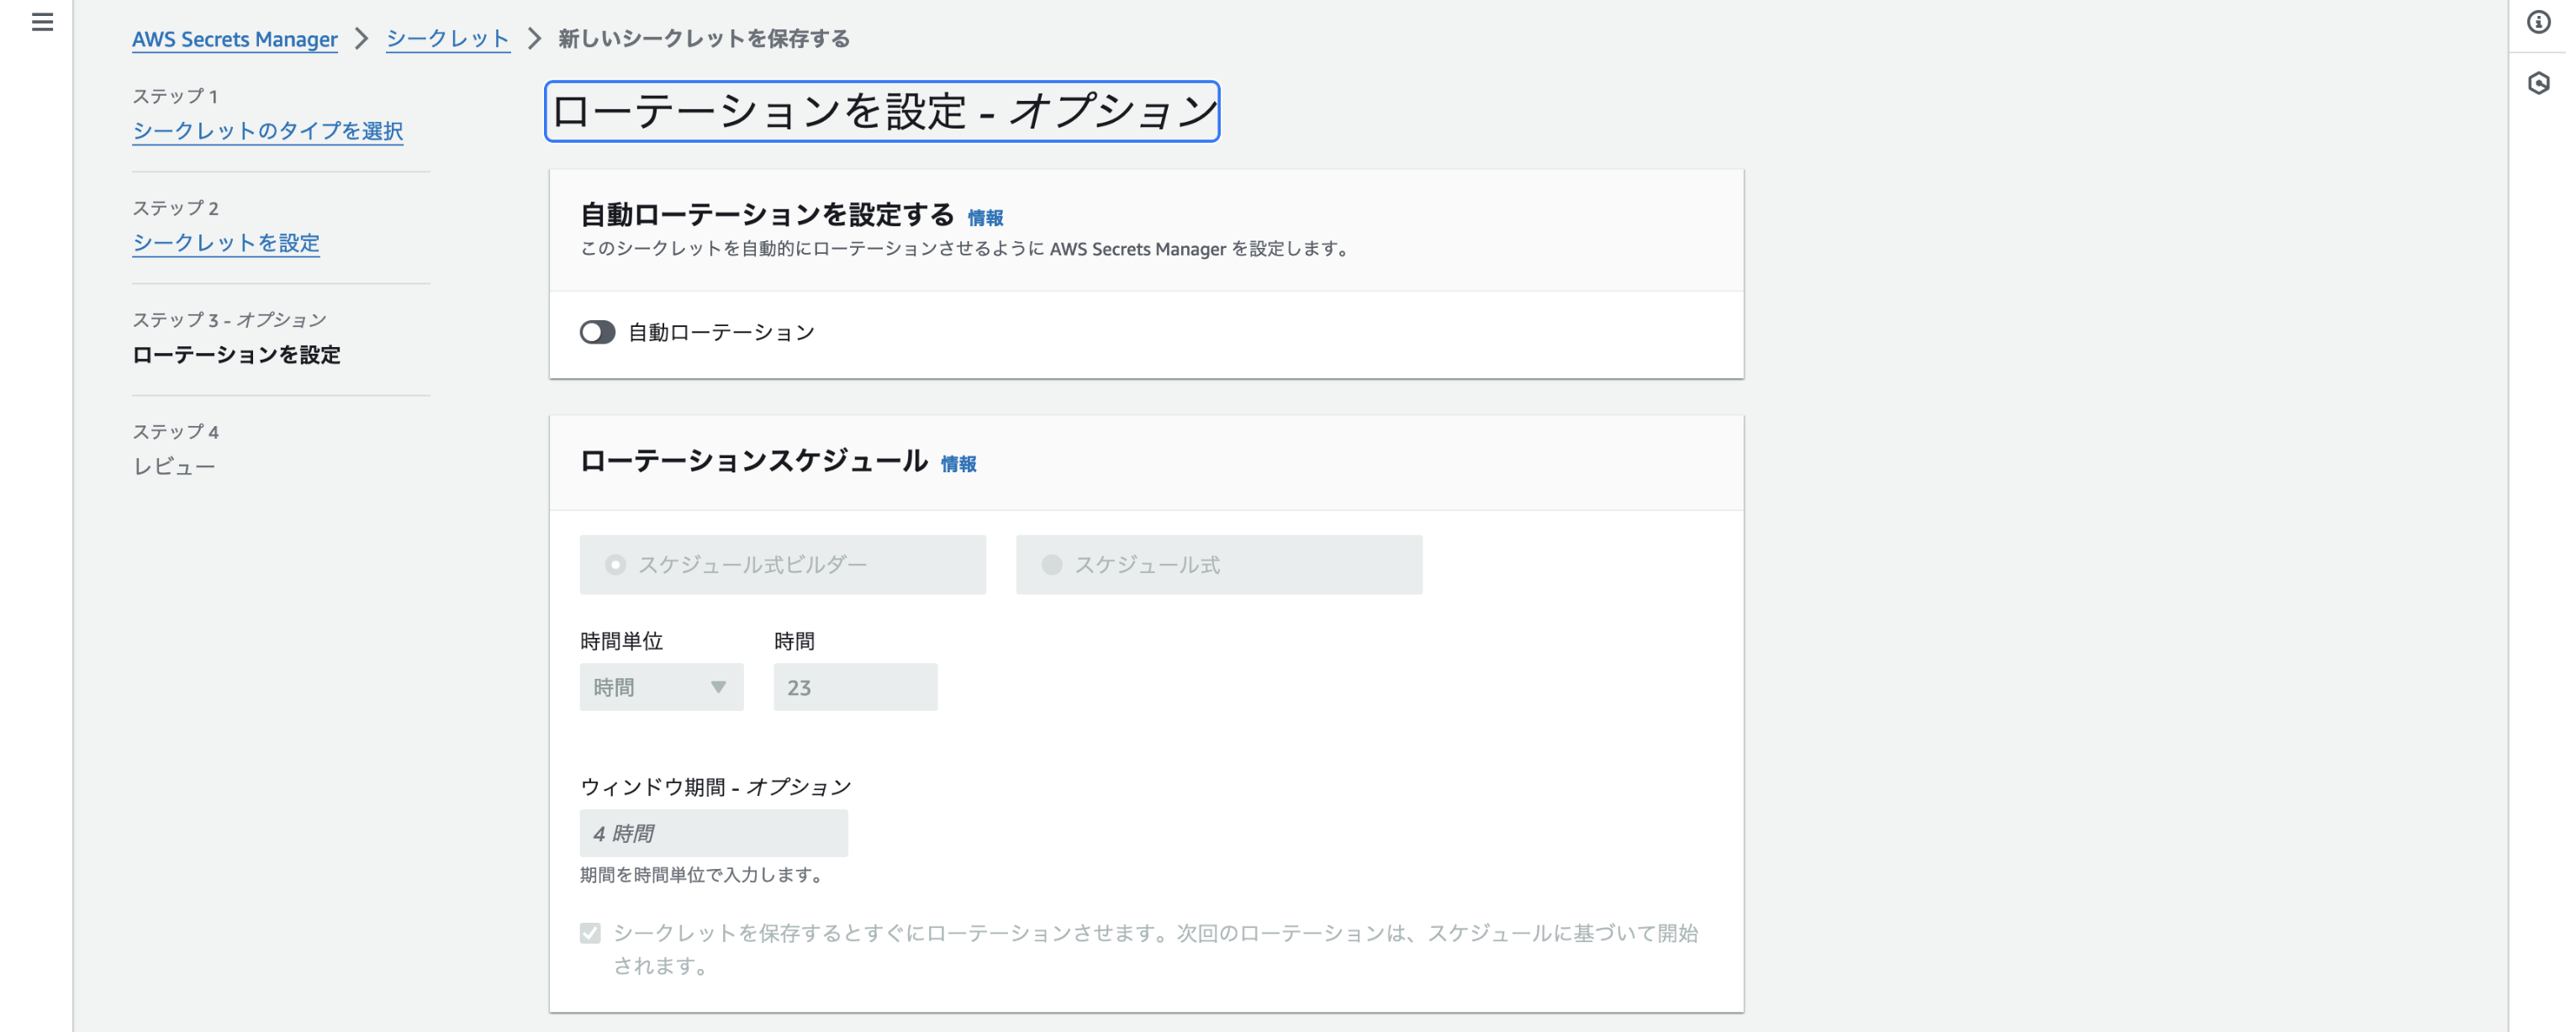Click the dropdown arrow in 時間単位 select
The image size is (2576, 1032).
pyautogui.click(x=718, y=687)
